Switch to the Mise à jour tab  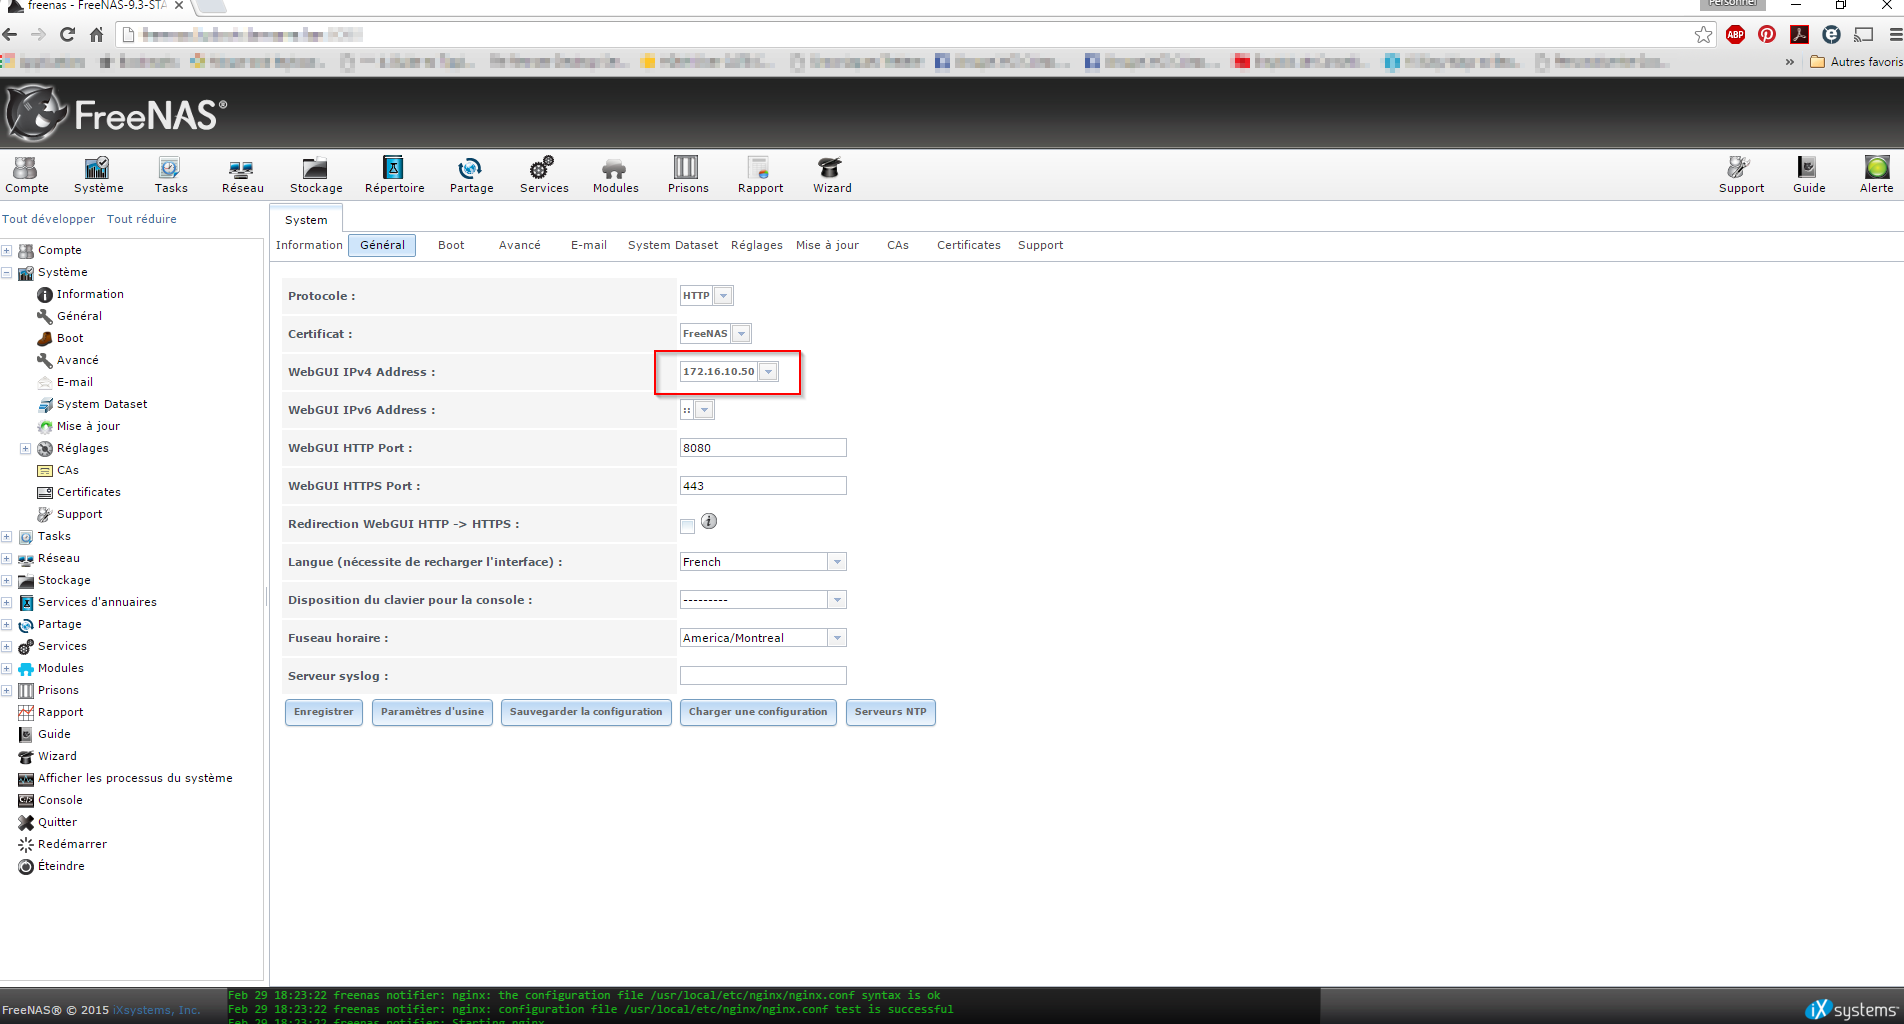point(827,245)
